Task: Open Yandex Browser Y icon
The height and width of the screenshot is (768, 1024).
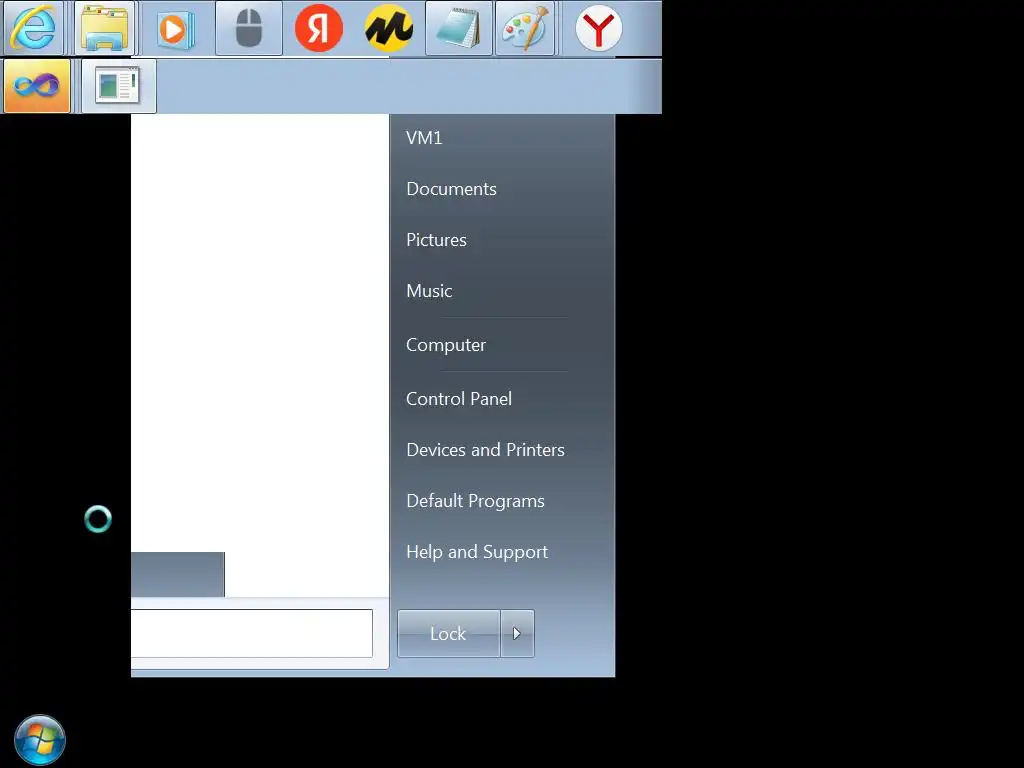Action: coord(598,28)
